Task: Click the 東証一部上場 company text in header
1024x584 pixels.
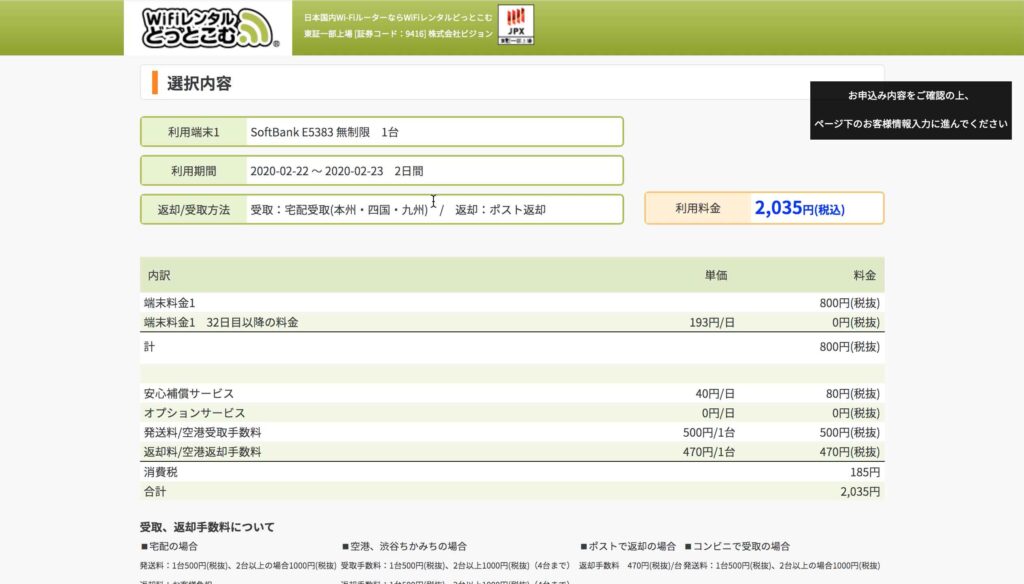Action: (x=398, y=34)
